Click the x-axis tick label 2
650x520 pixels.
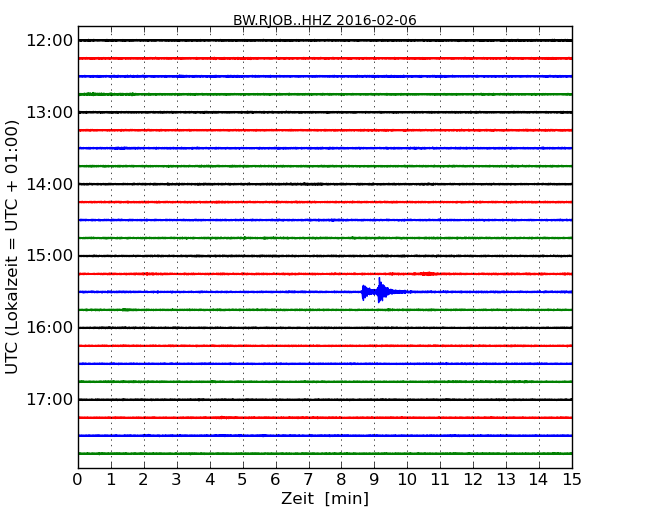tap(143, 479)
